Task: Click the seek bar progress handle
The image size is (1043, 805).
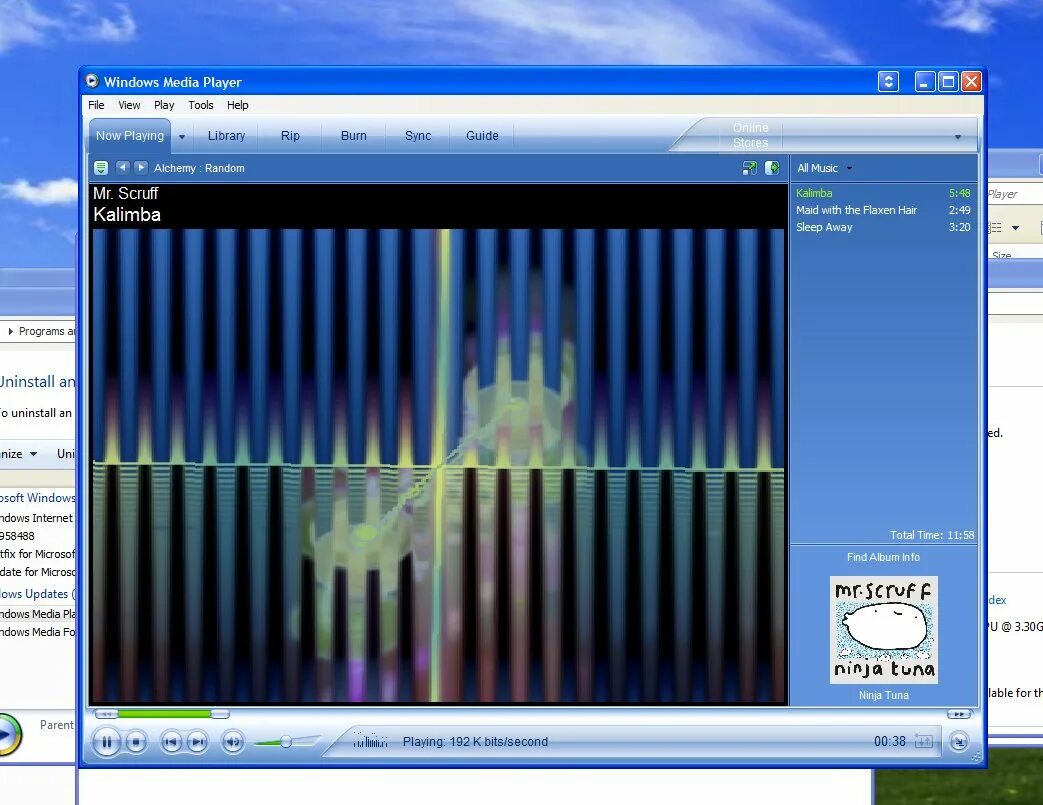Action: pos(220,714)
